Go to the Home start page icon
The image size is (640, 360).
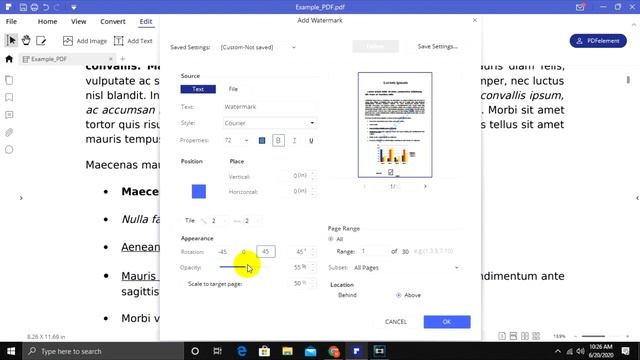pyautogui.click(x=9, y=59)
